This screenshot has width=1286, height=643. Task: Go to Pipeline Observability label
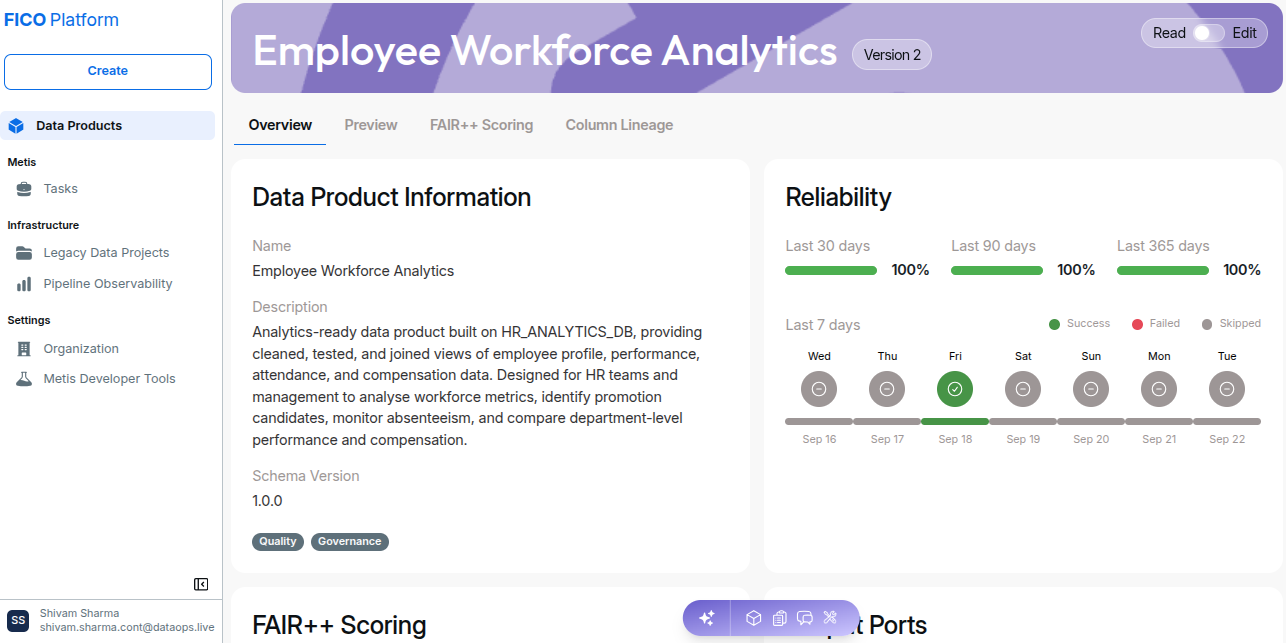[108, 284]
